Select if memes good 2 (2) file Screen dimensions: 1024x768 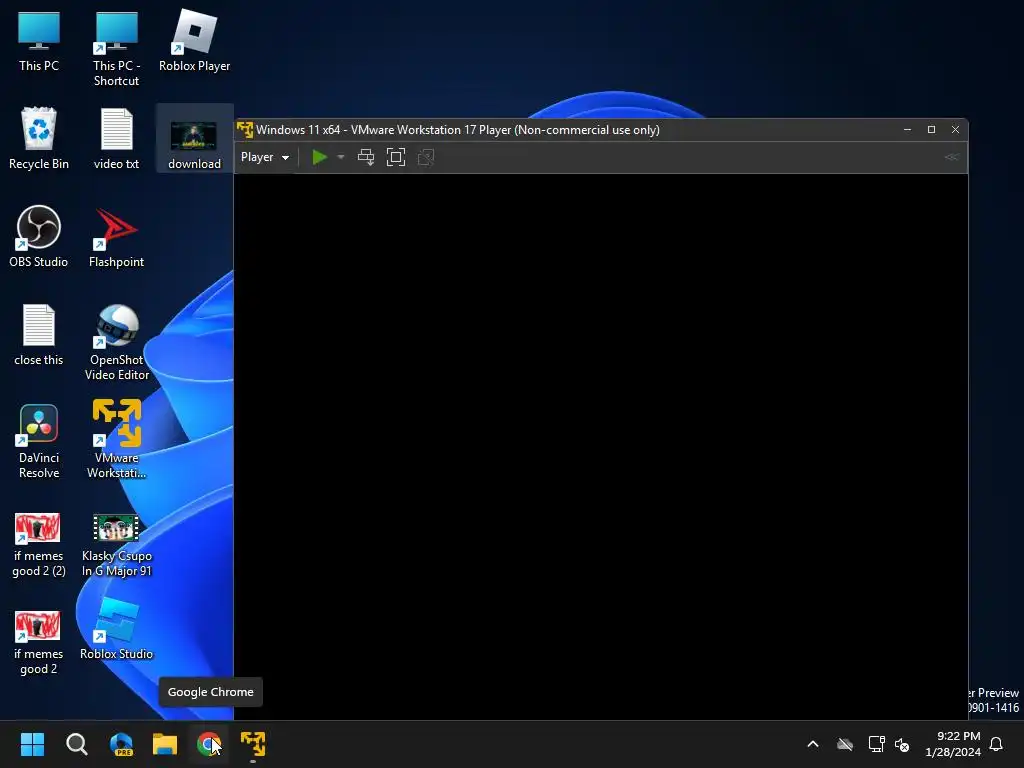pos(39,545)
